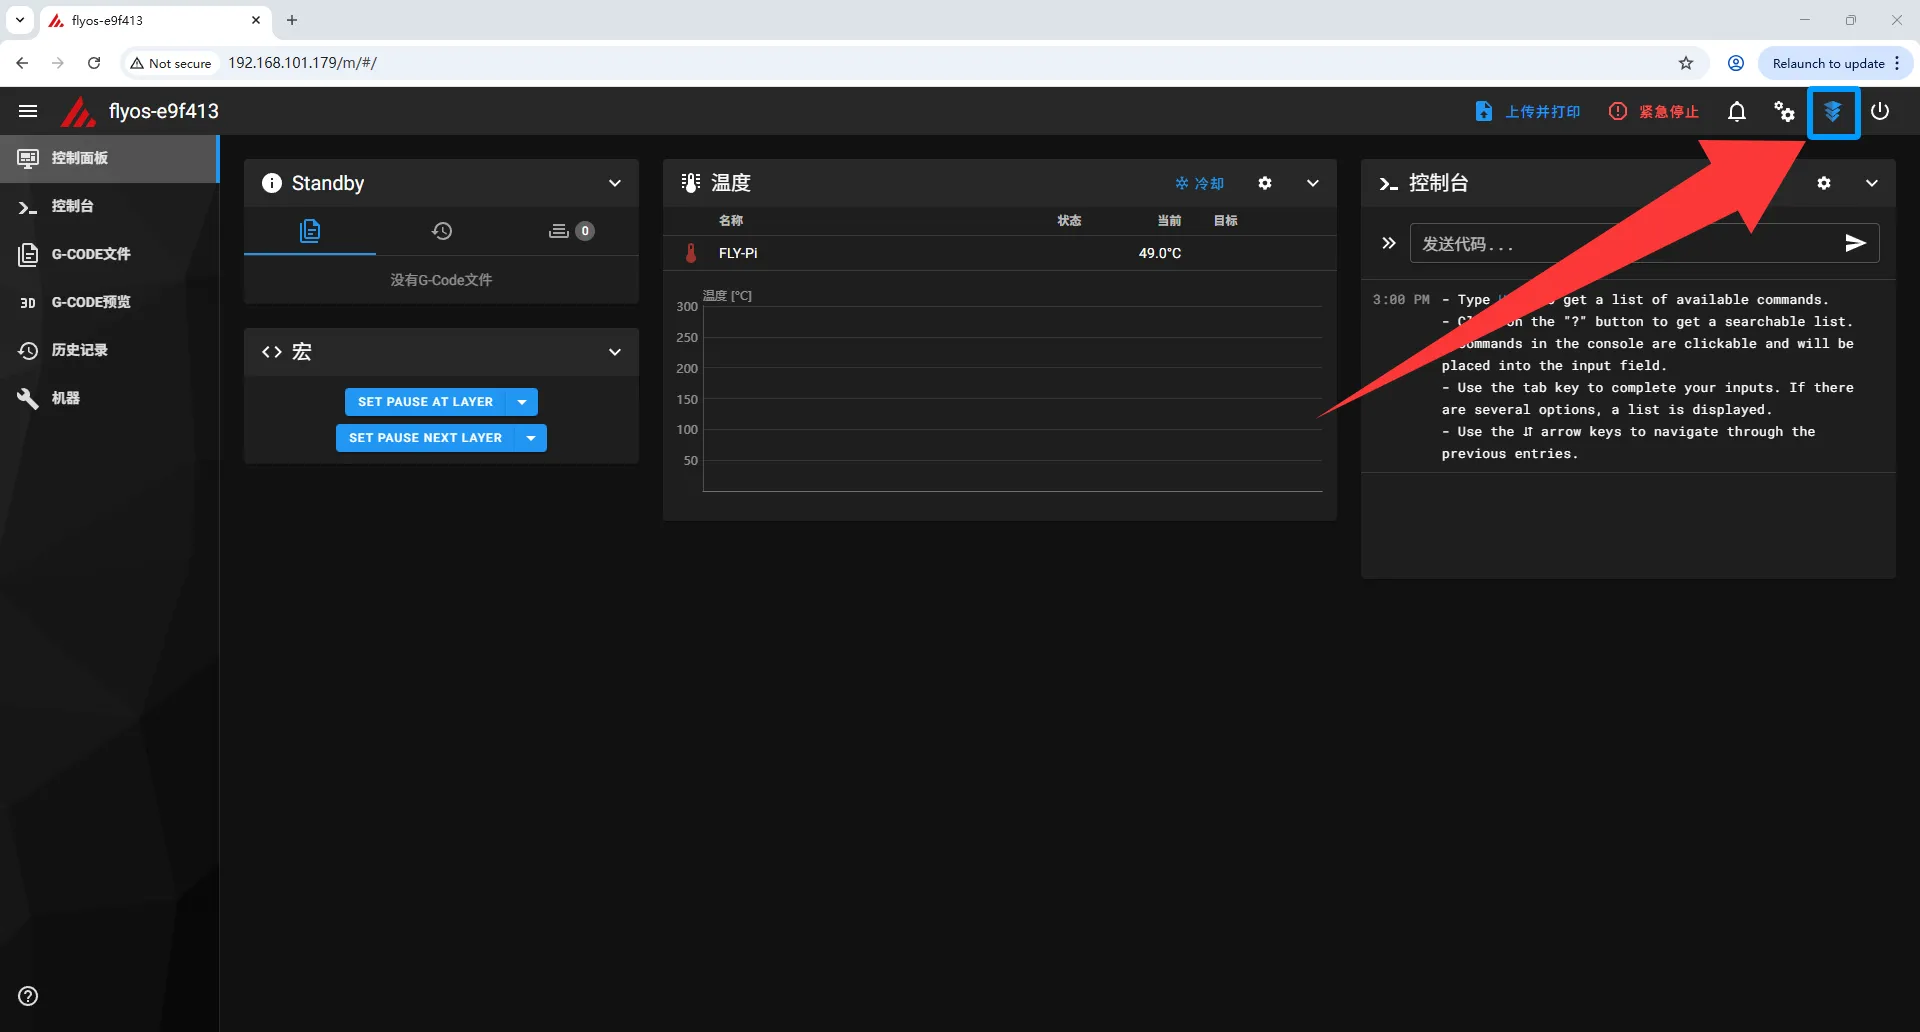1920x1032 pixels.
Task: Click the hamburger menu icon
Action: pos(28,111)
